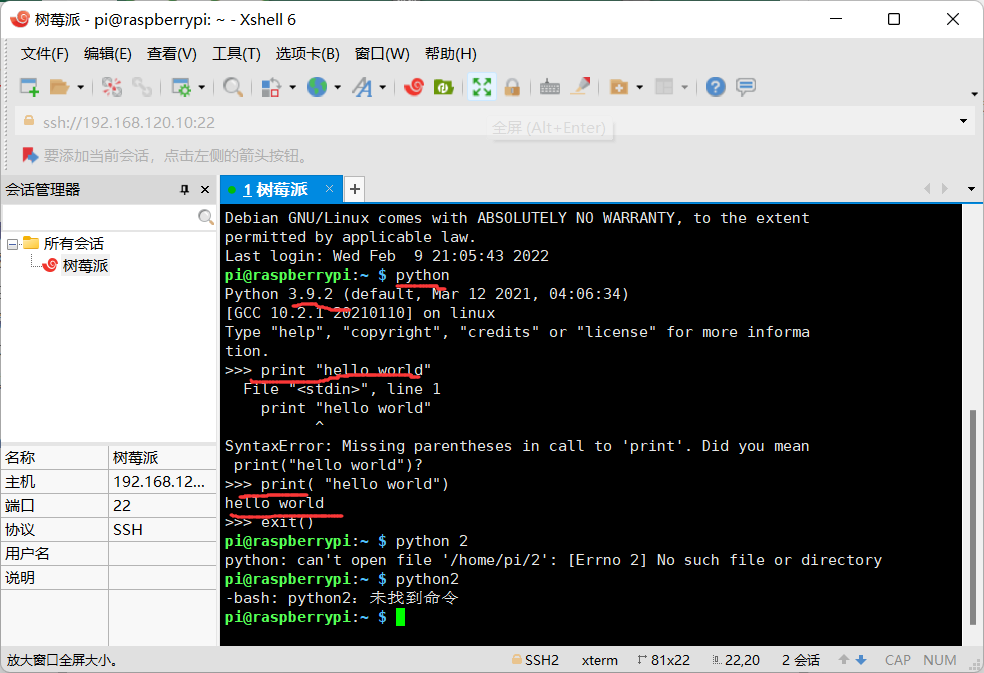Expand the Properties dropdown arrow
Image resolution: width=984 pixels, height=673 pixels.
tap(201, 87)
